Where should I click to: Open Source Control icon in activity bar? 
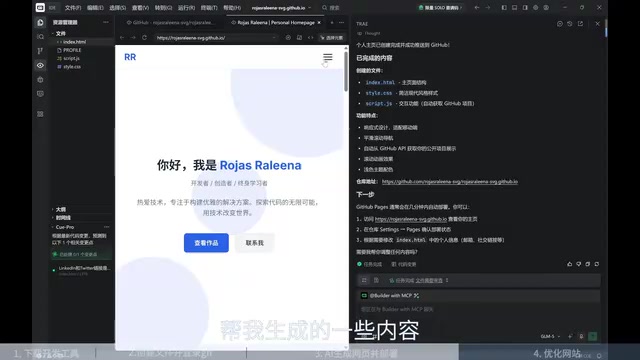(x=40, y=51)
